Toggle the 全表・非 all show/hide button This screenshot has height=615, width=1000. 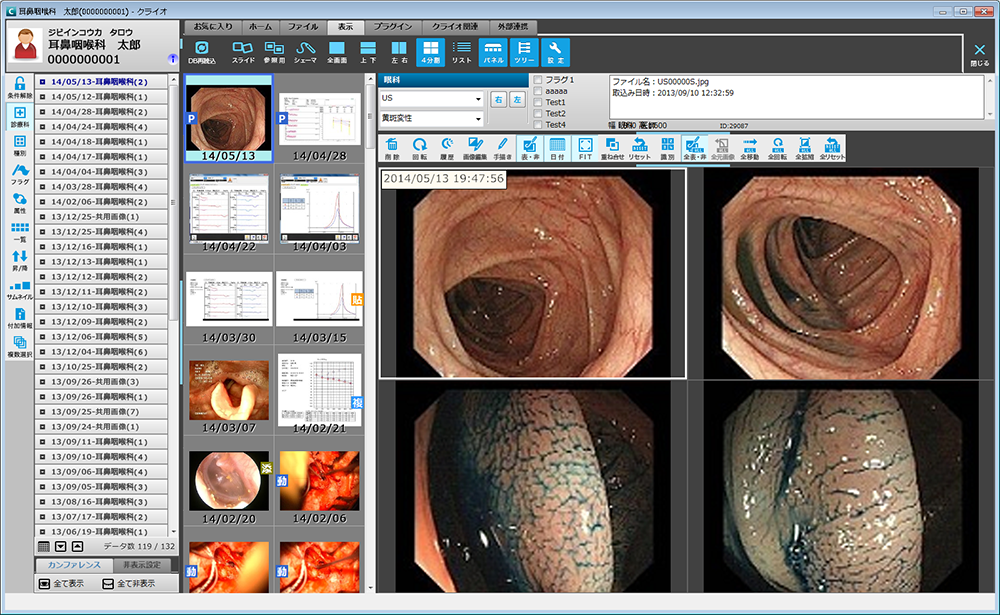[x=695, y=148]
